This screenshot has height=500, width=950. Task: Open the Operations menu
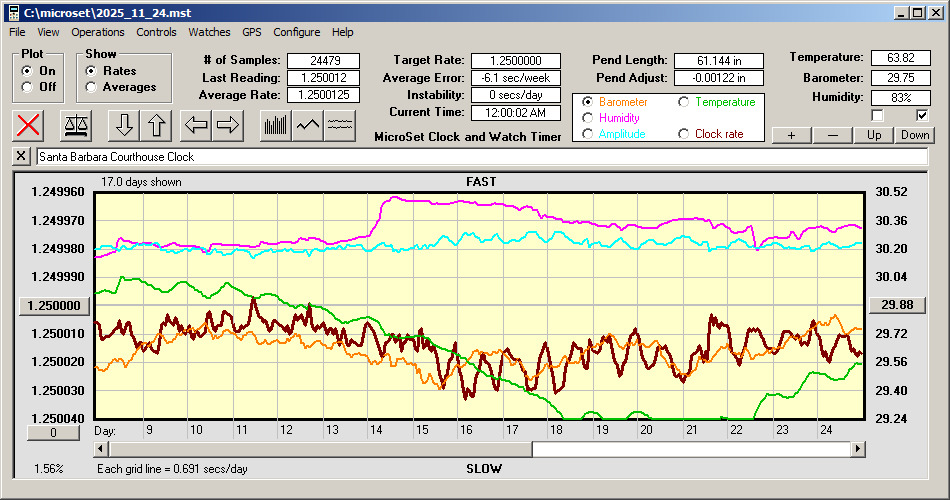98,32
